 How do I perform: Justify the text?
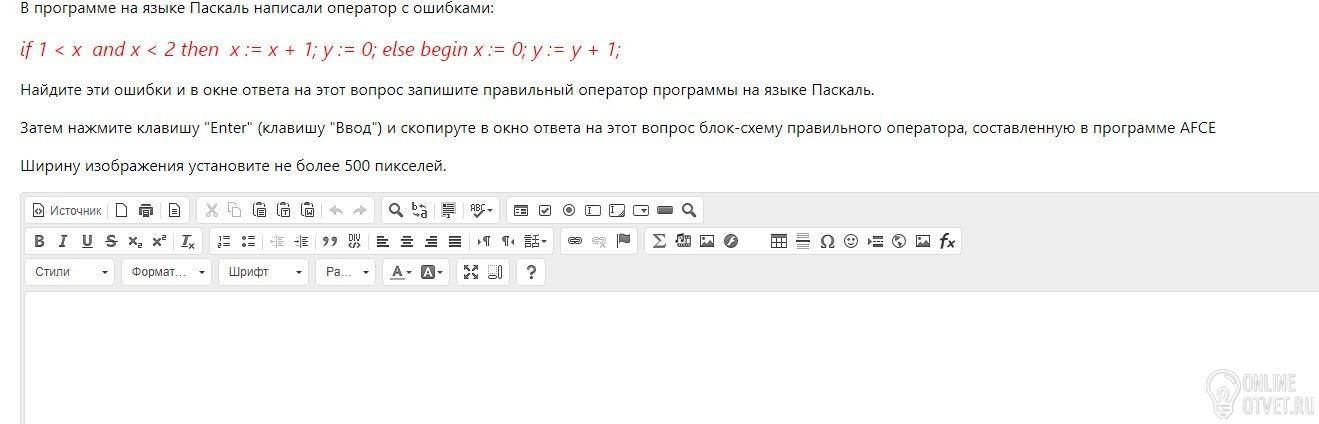coord(455,241)
